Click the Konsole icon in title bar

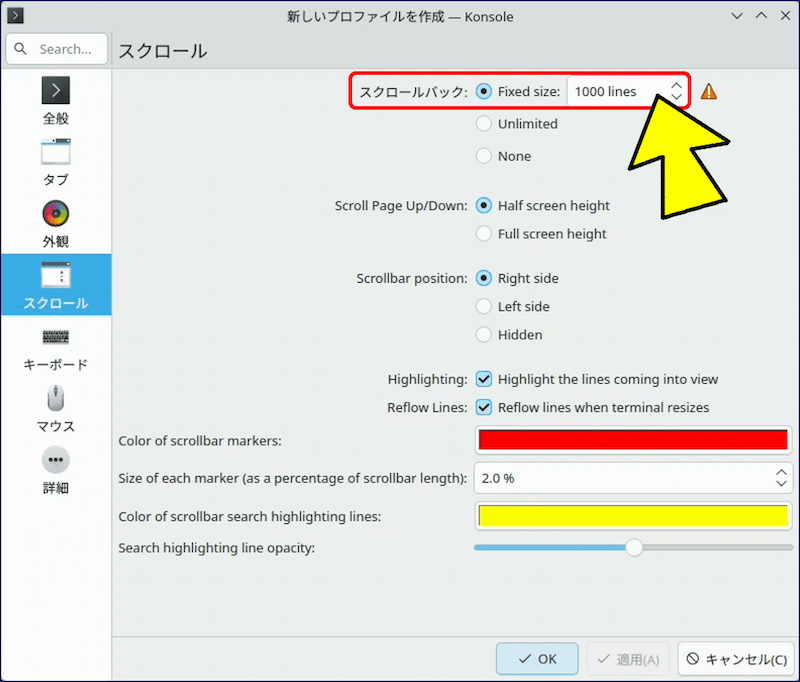tap(16, 16)
